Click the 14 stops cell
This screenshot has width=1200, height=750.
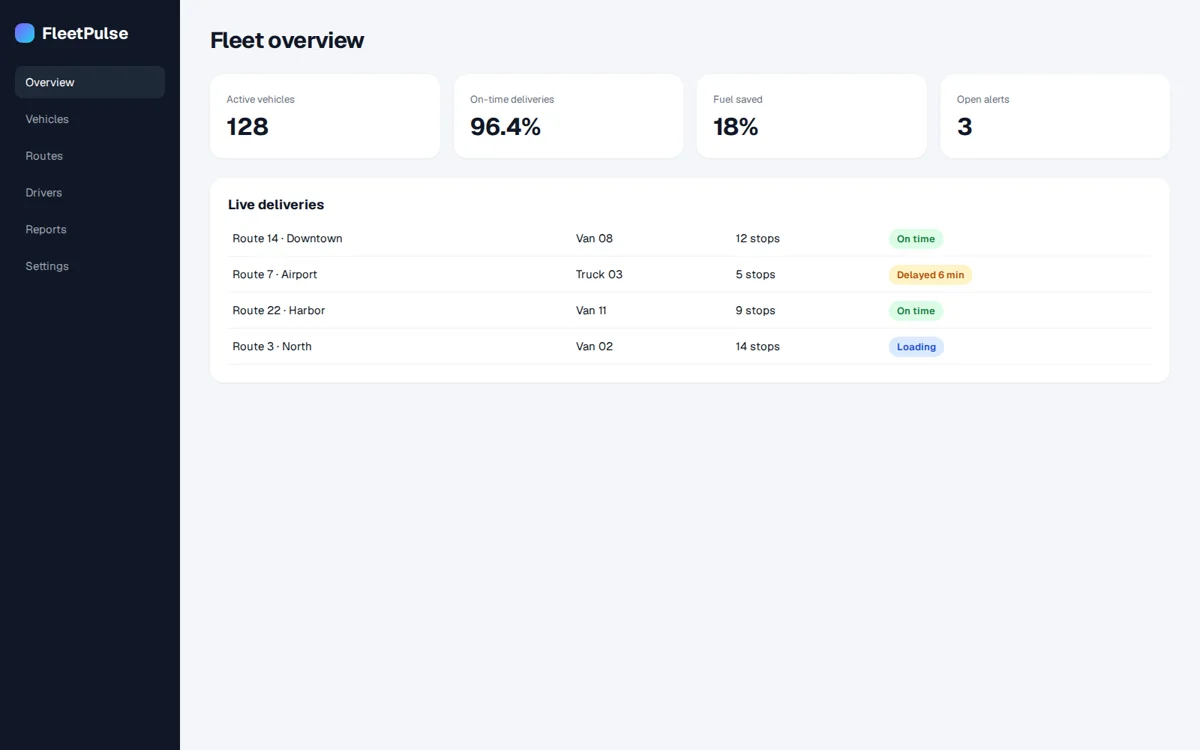click(x=757, y=347)
